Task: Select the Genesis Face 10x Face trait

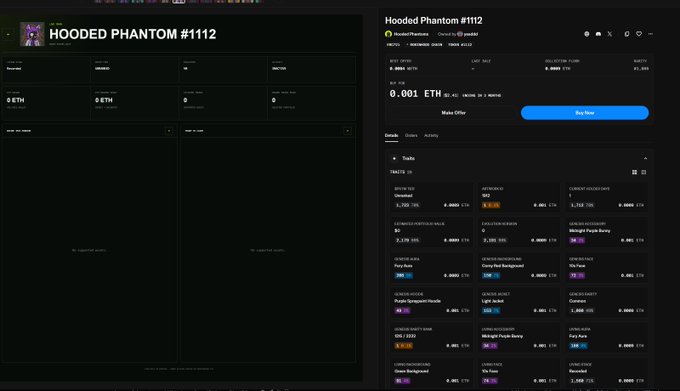Action: coord(606,267)
